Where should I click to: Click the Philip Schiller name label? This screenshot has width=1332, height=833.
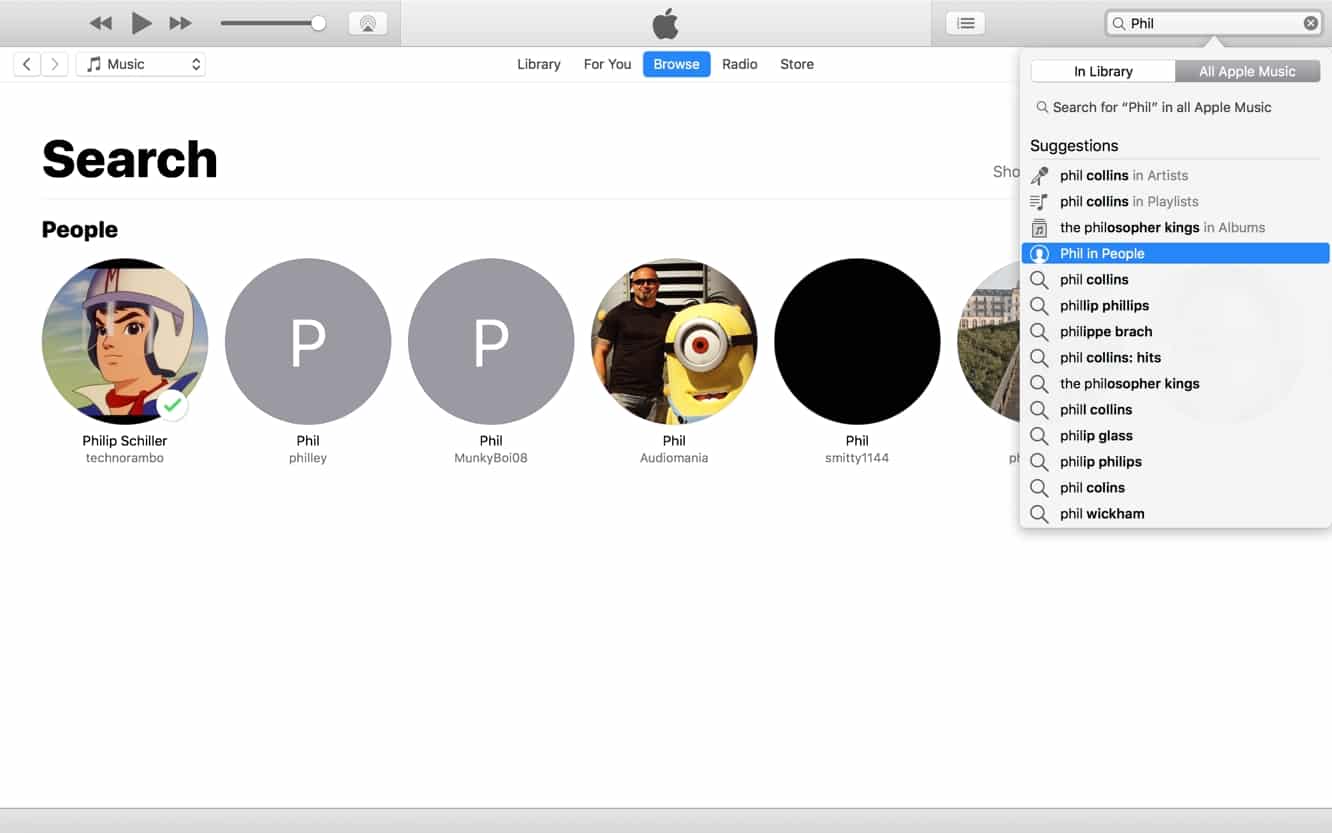pyautogui.click(x=125, y=440)
